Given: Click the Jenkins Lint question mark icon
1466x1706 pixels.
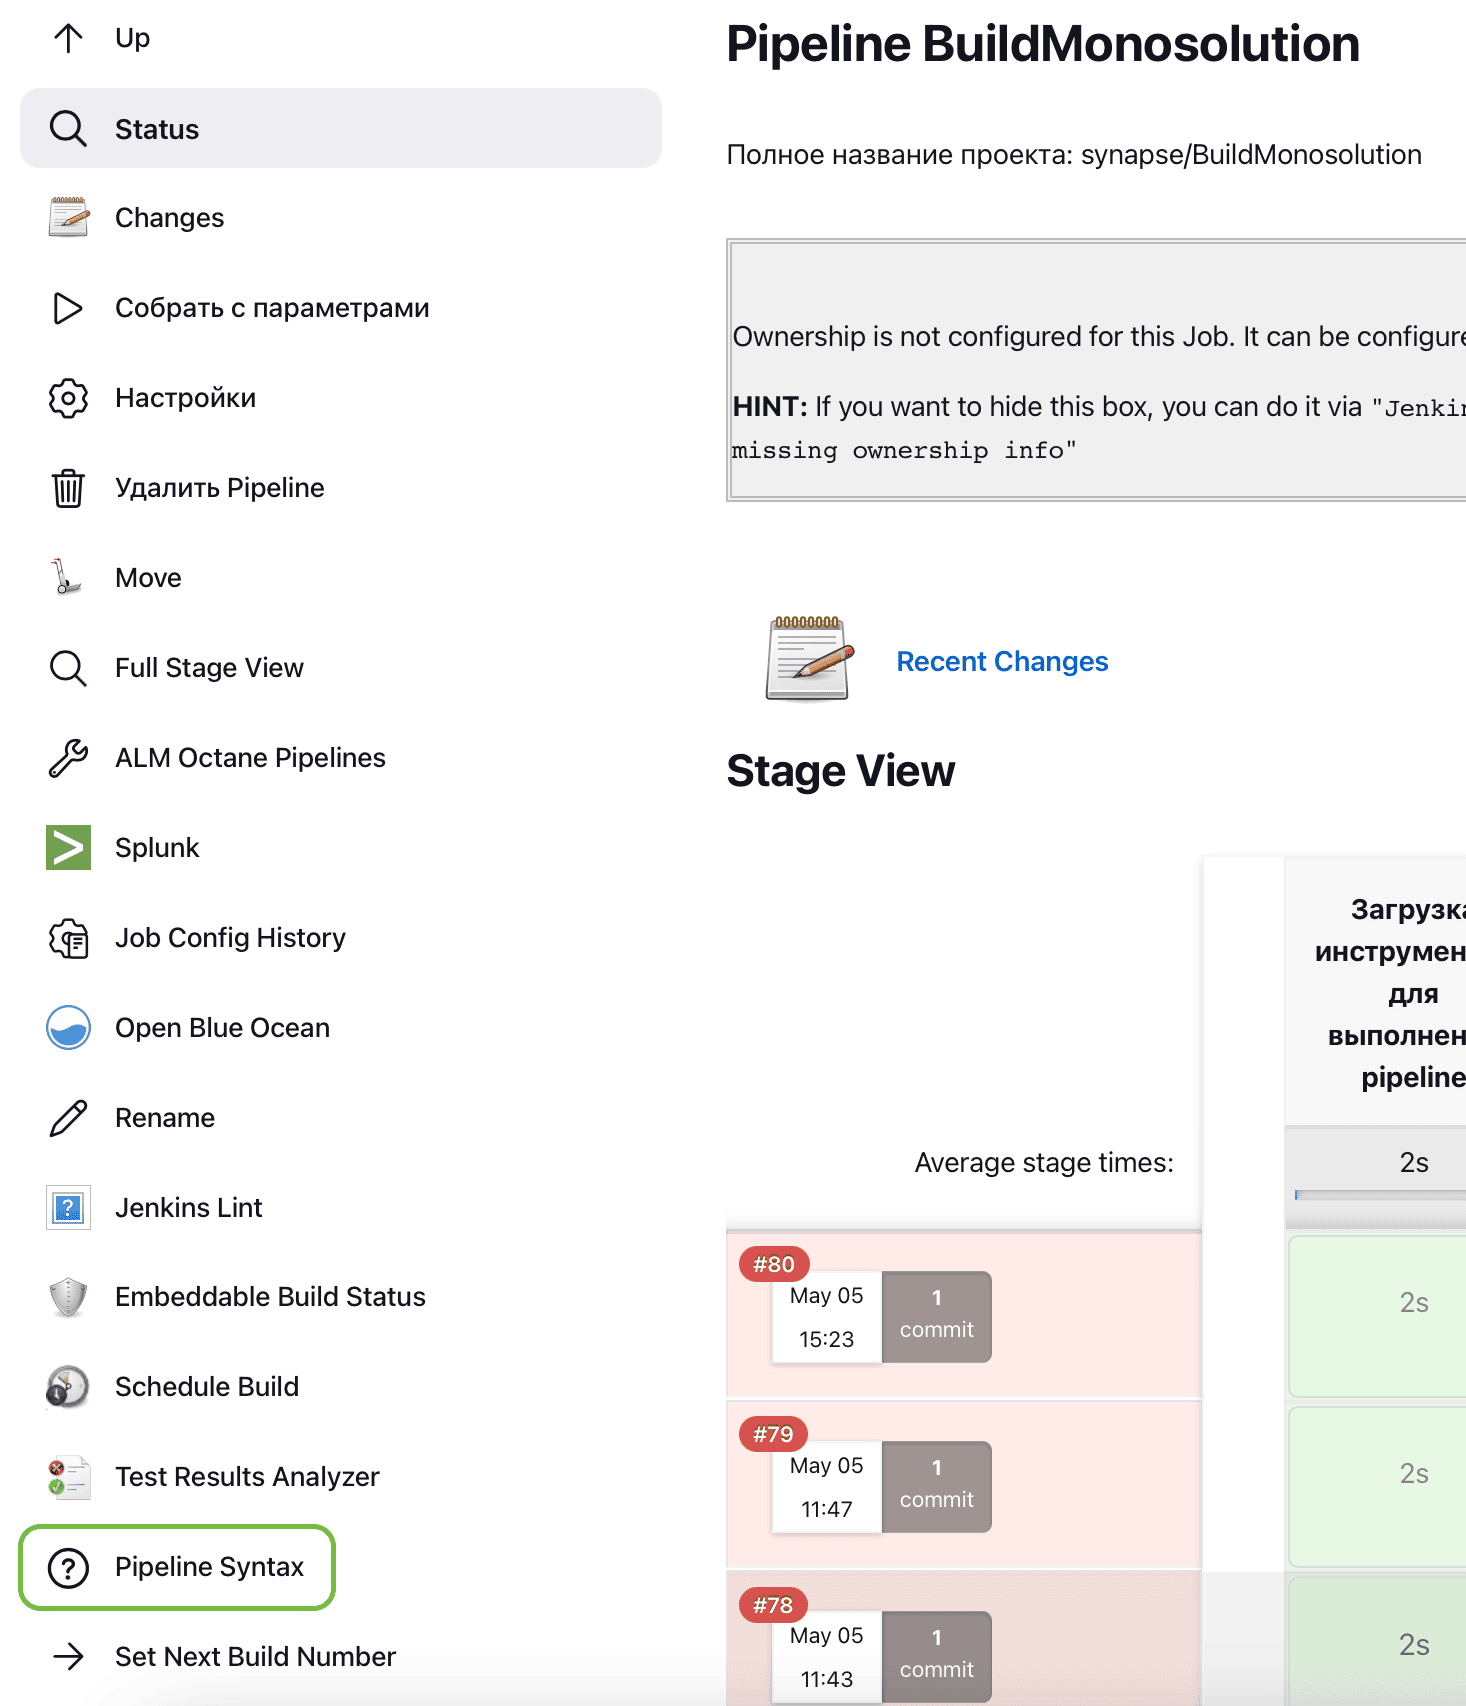Looking at the screenshot, I should (x=68, y=1207).
